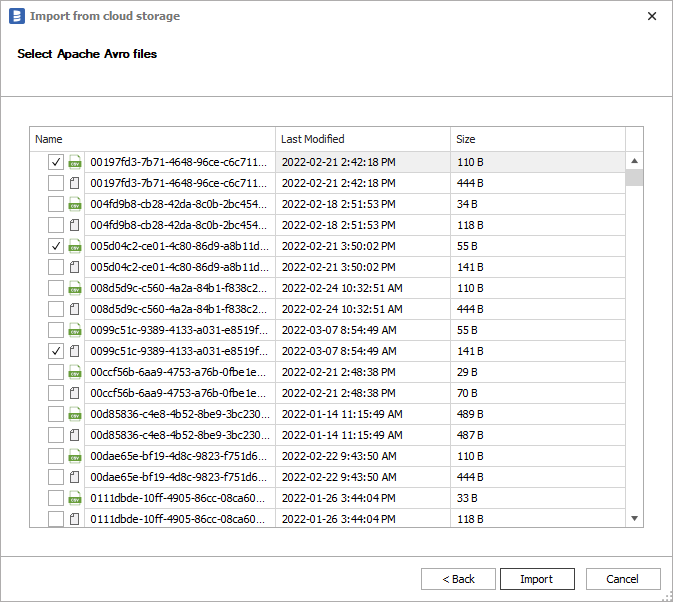Click the CSV icon of checked file 005d04c2

pos(74,246)
